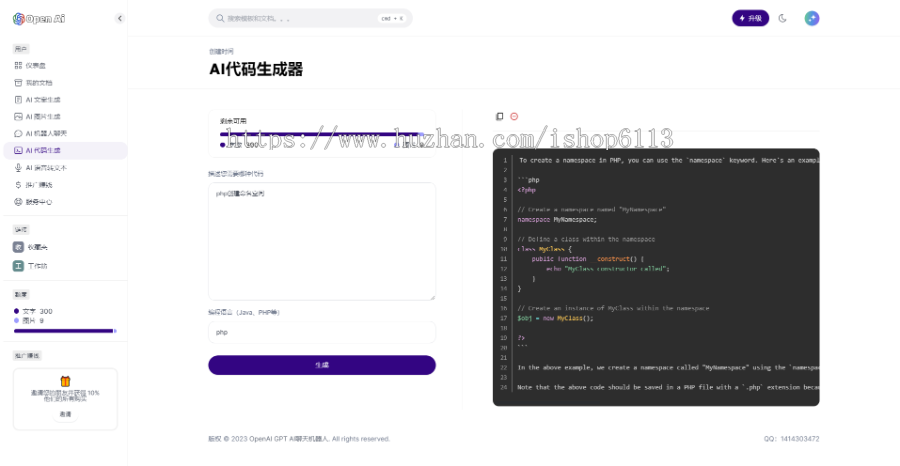
Task: Click the gift box icon
Action: [x=65, y=381]
